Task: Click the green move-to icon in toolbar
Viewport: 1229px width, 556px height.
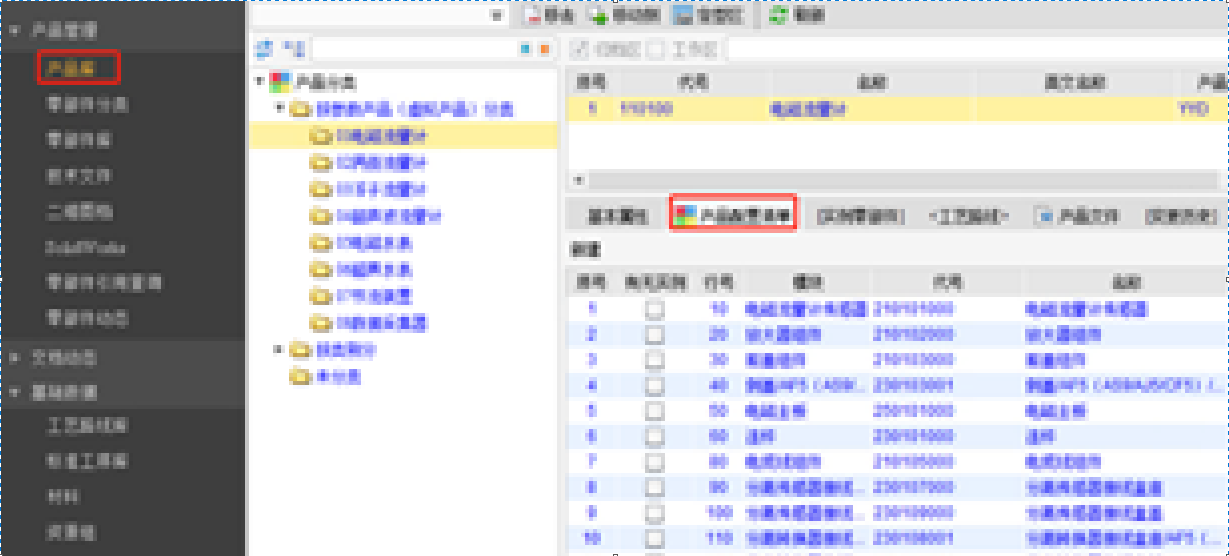Action: (598, 15)
